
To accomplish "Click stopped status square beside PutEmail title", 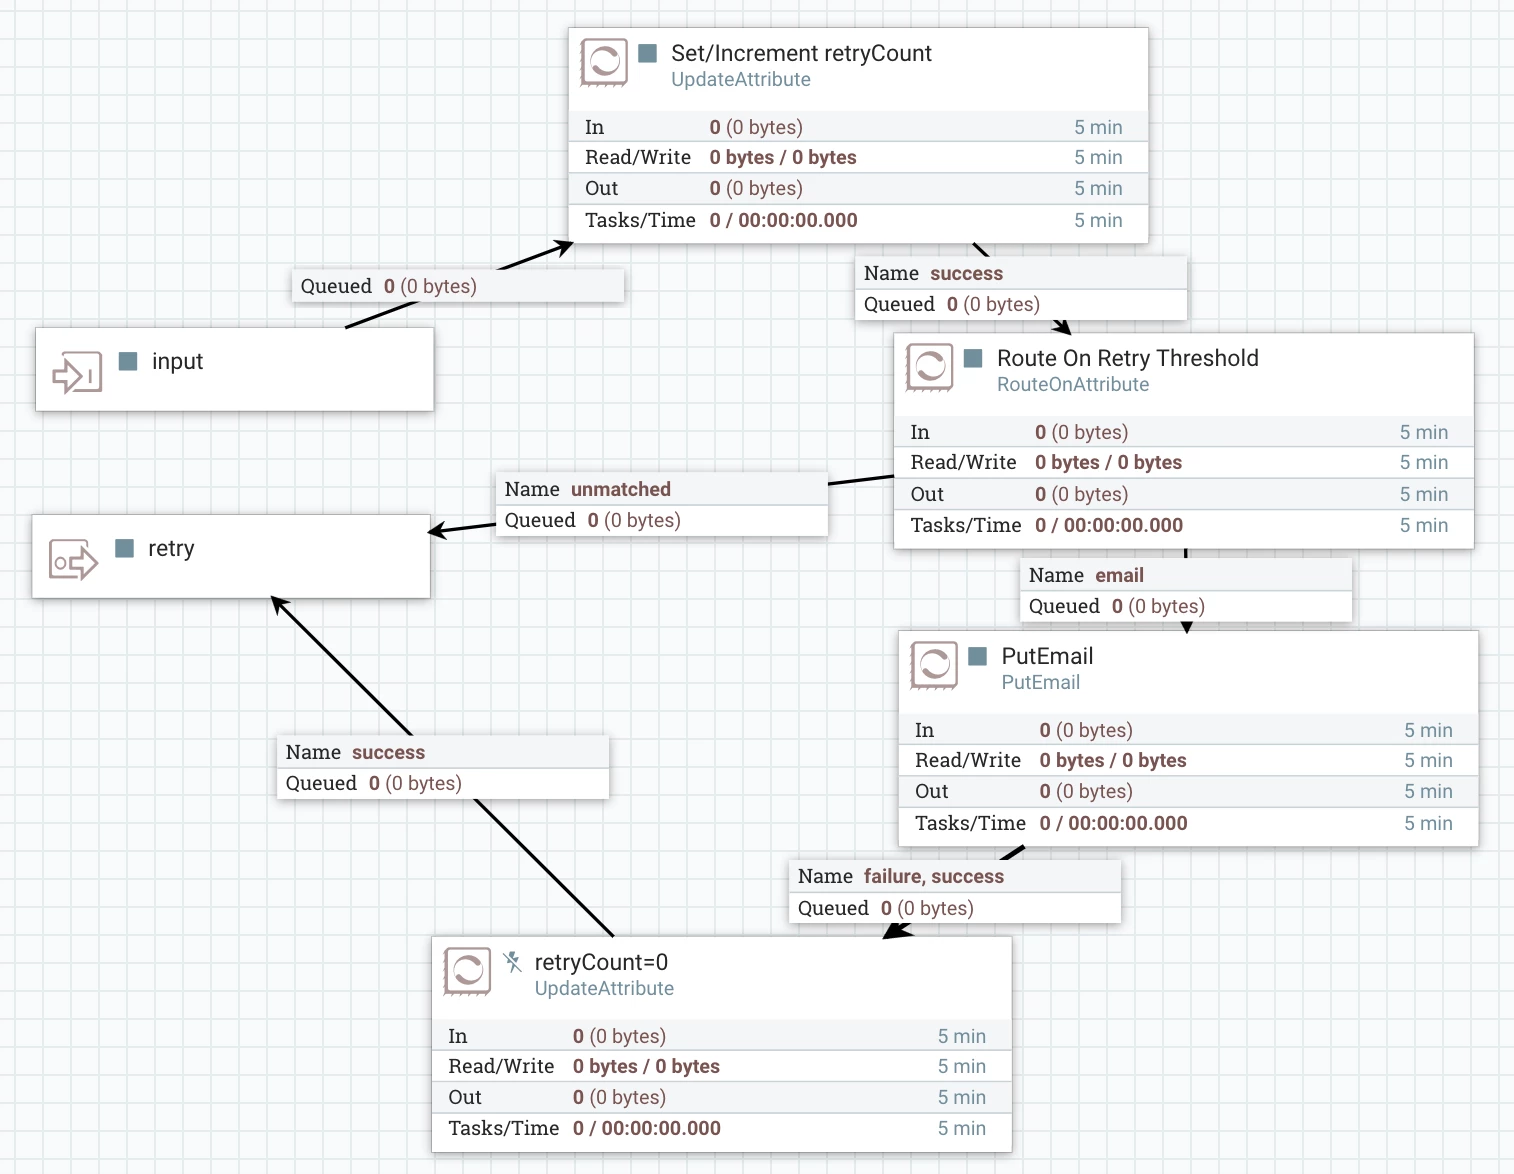I will (x=978, y=656).
